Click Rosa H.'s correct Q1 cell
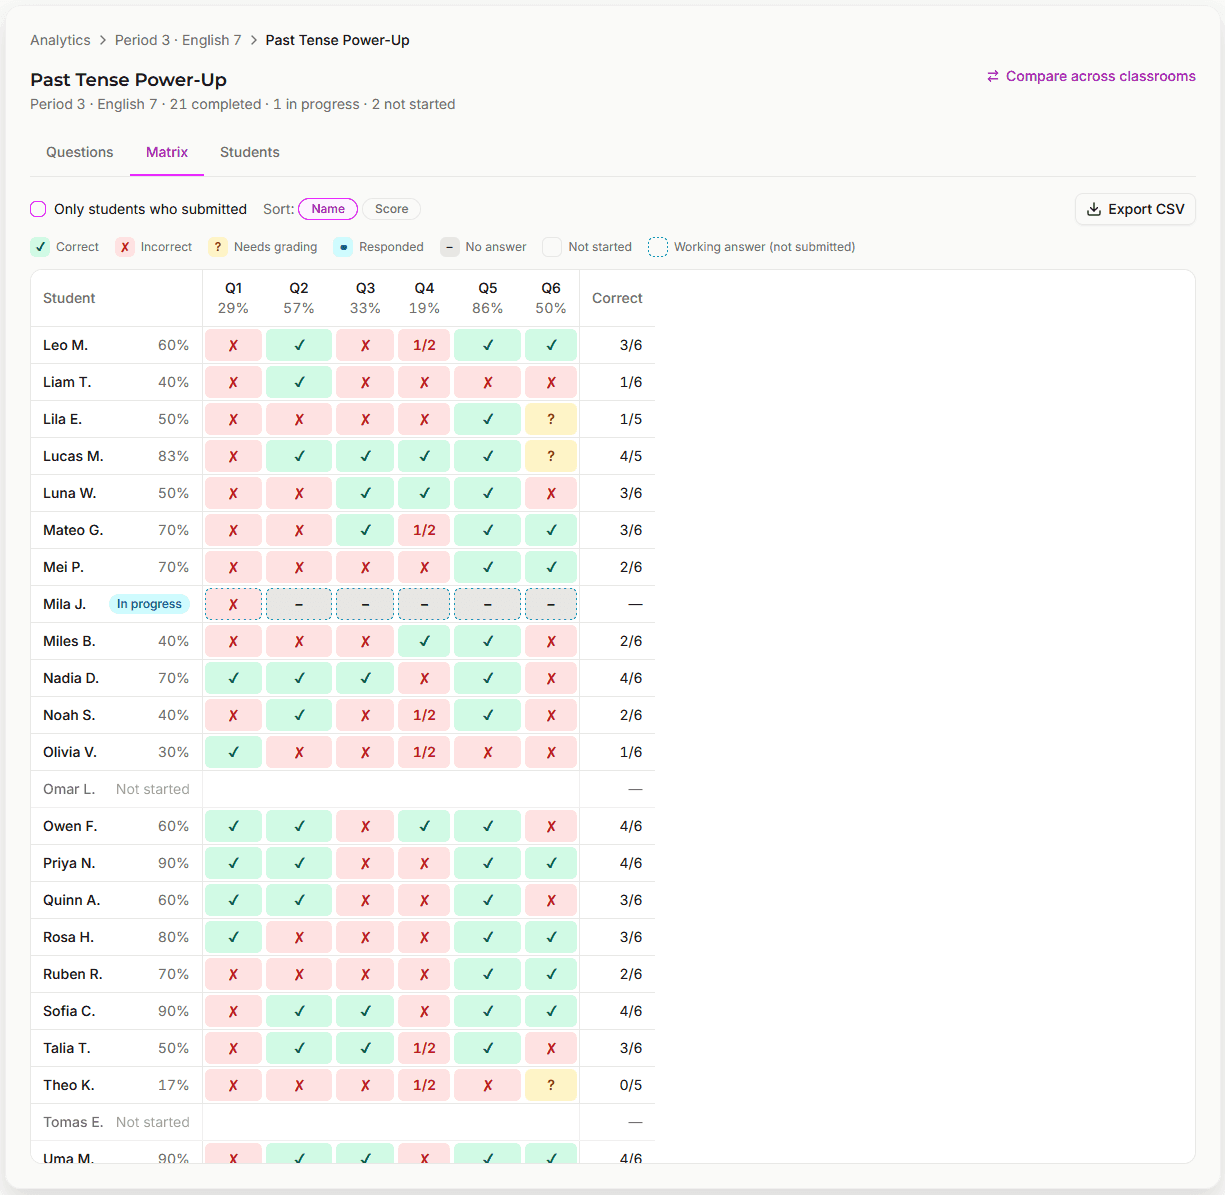1225x1195 pixels. (x=233, y=937)
